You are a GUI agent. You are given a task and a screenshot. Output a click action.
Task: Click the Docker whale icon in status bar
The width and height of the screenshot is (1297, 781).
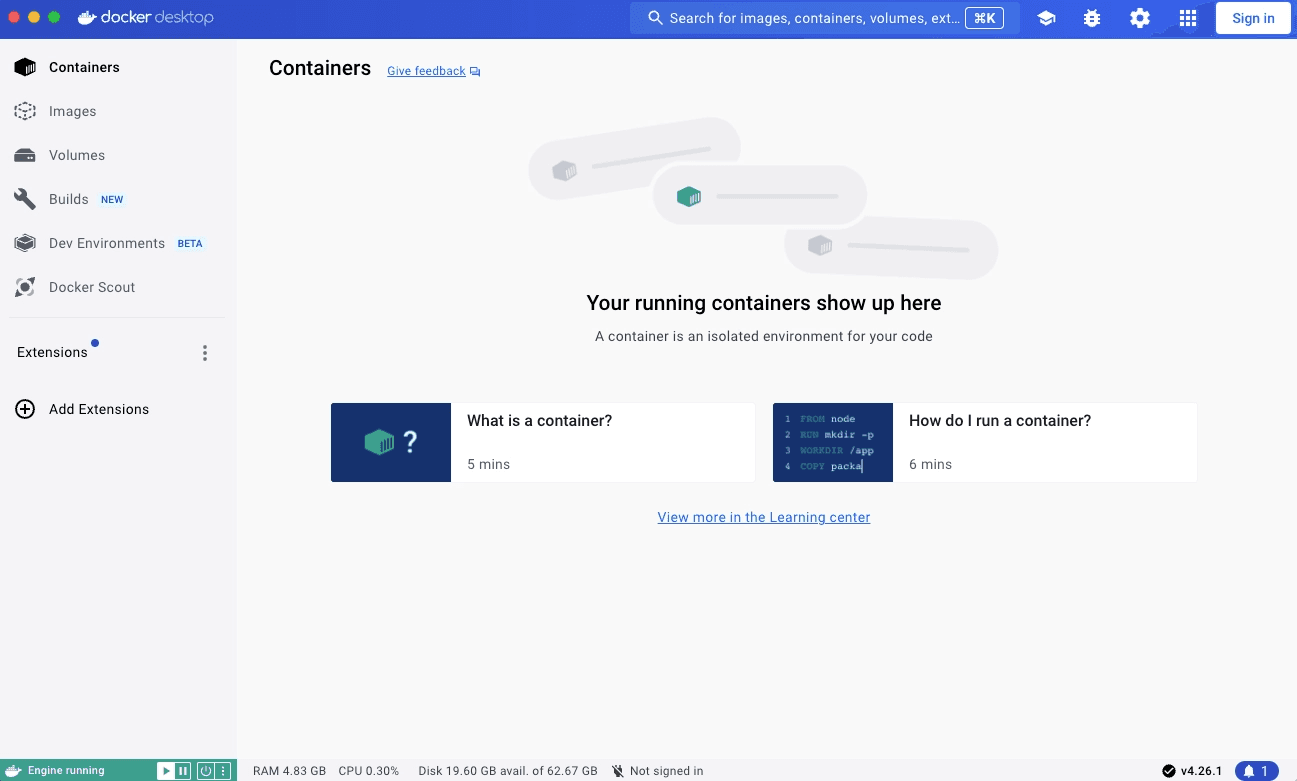pyautogui.click(x=13, y=771)
